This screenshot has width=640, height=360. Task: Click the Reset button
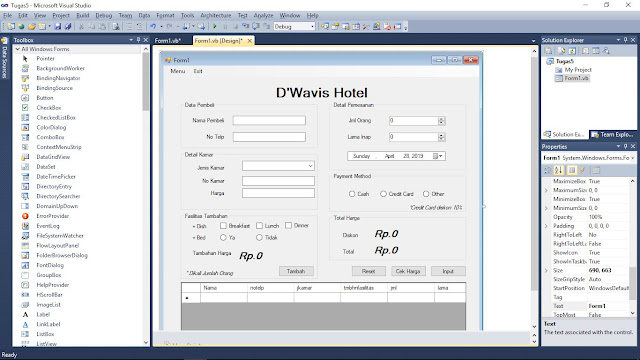pos(369,271)
